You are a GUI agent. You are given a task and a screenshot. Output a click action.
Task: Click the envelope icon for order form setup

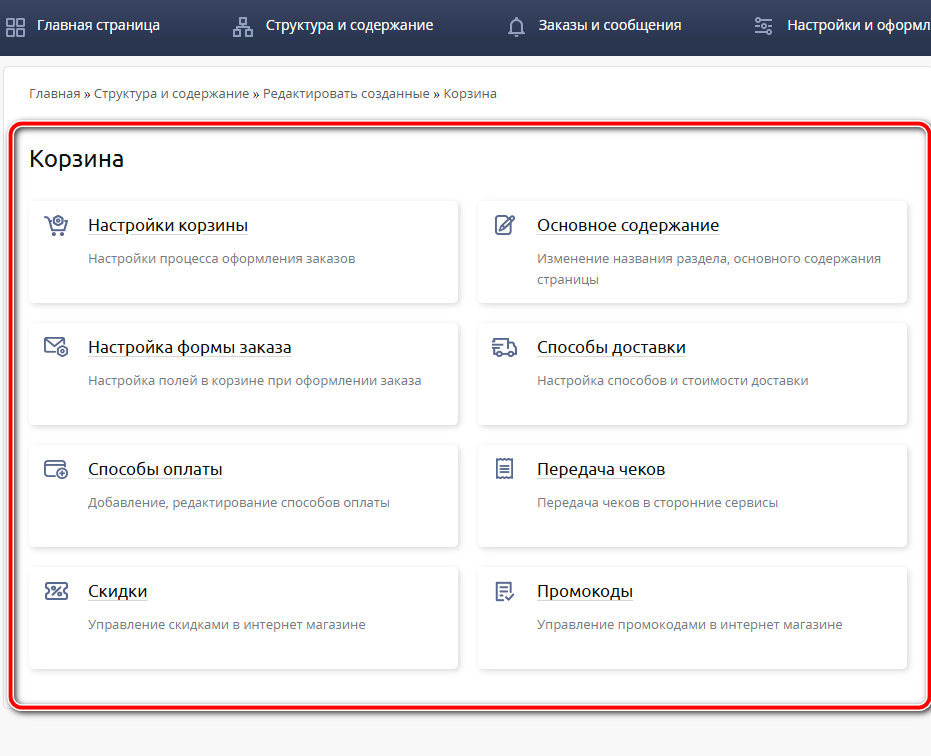(56, 347)
